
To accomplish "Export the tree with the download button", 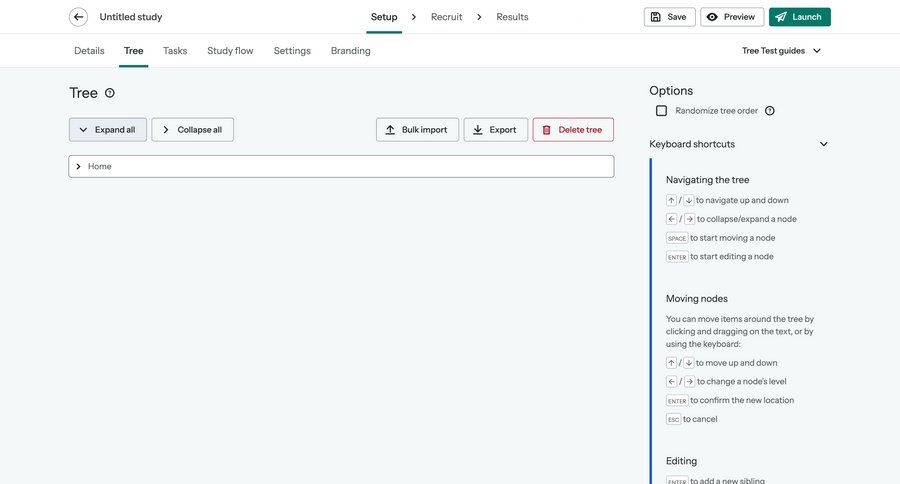I will pyautogui.click(x=495, y=130).
